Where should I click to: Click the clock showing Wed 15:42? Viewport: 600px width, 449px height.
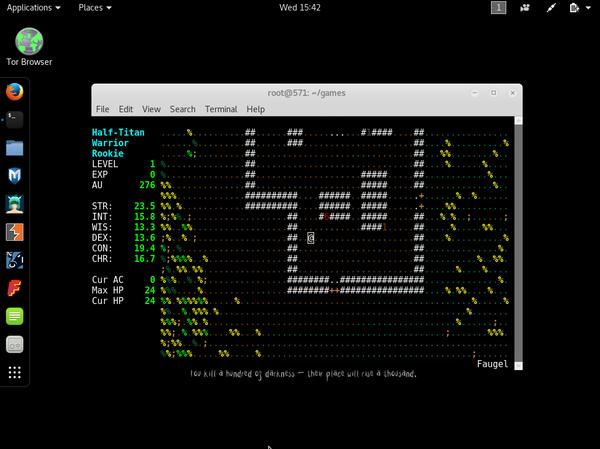[300, 7]
